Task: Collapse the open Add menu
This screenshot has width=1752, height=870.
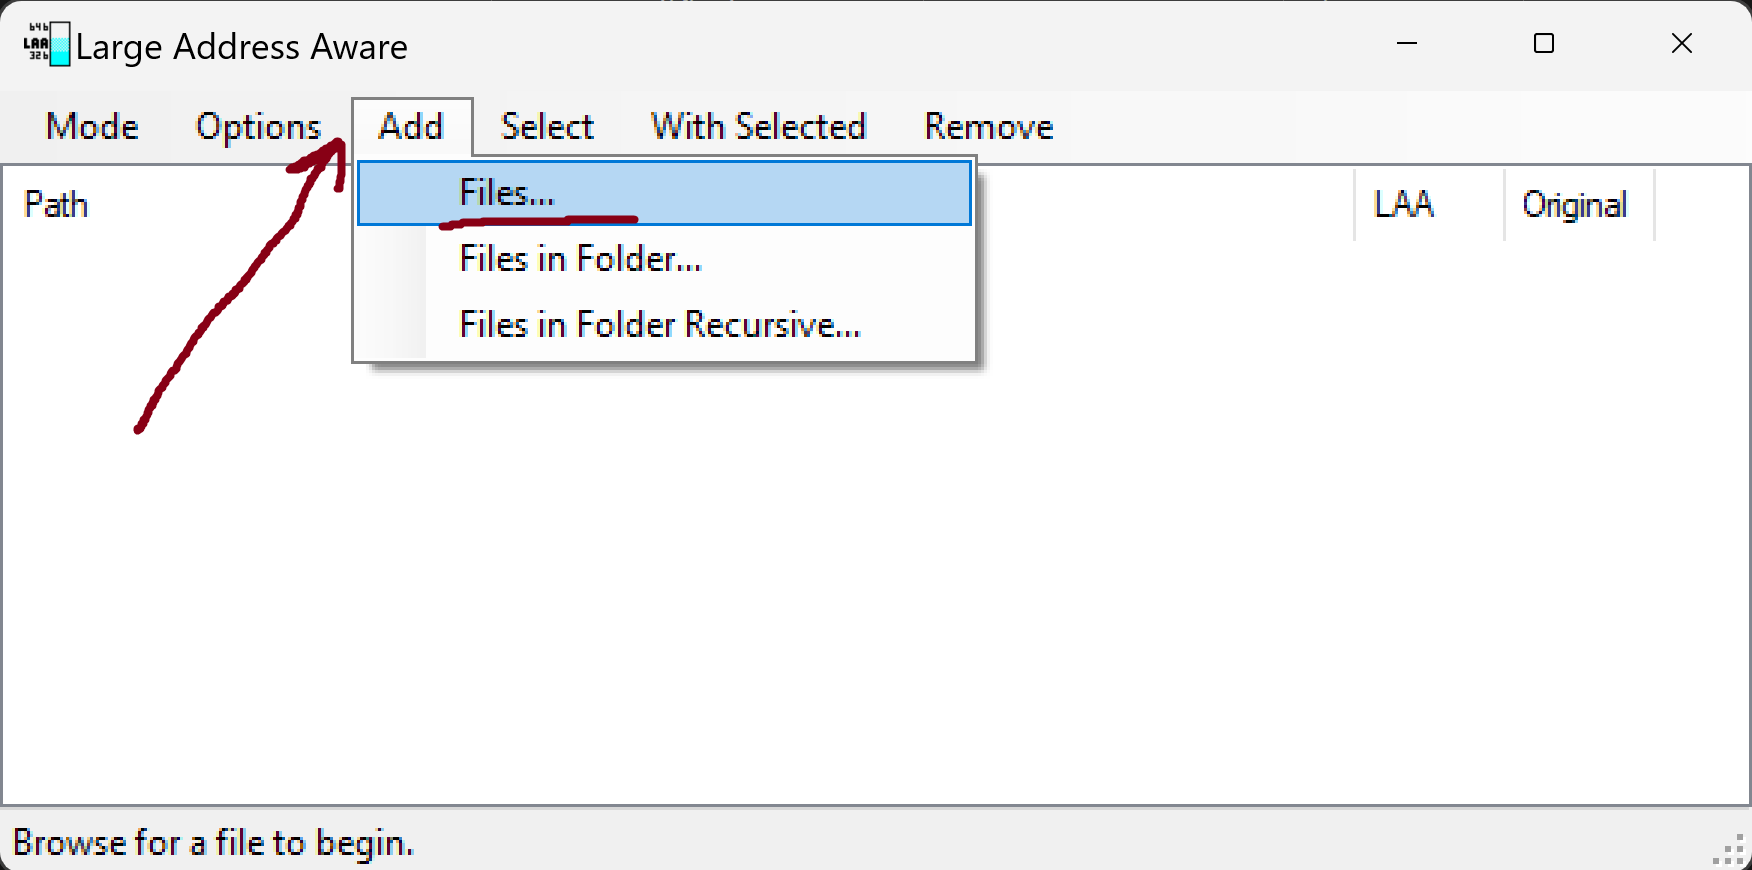Action: click(411, 127)
